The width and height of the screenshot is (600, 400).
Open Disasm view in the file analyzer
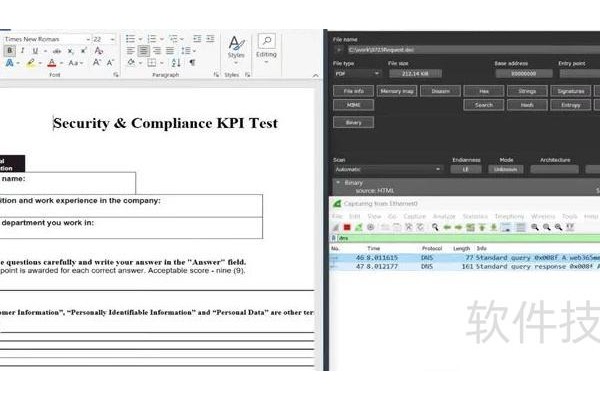pyautogui.click(x=440, y=91)
